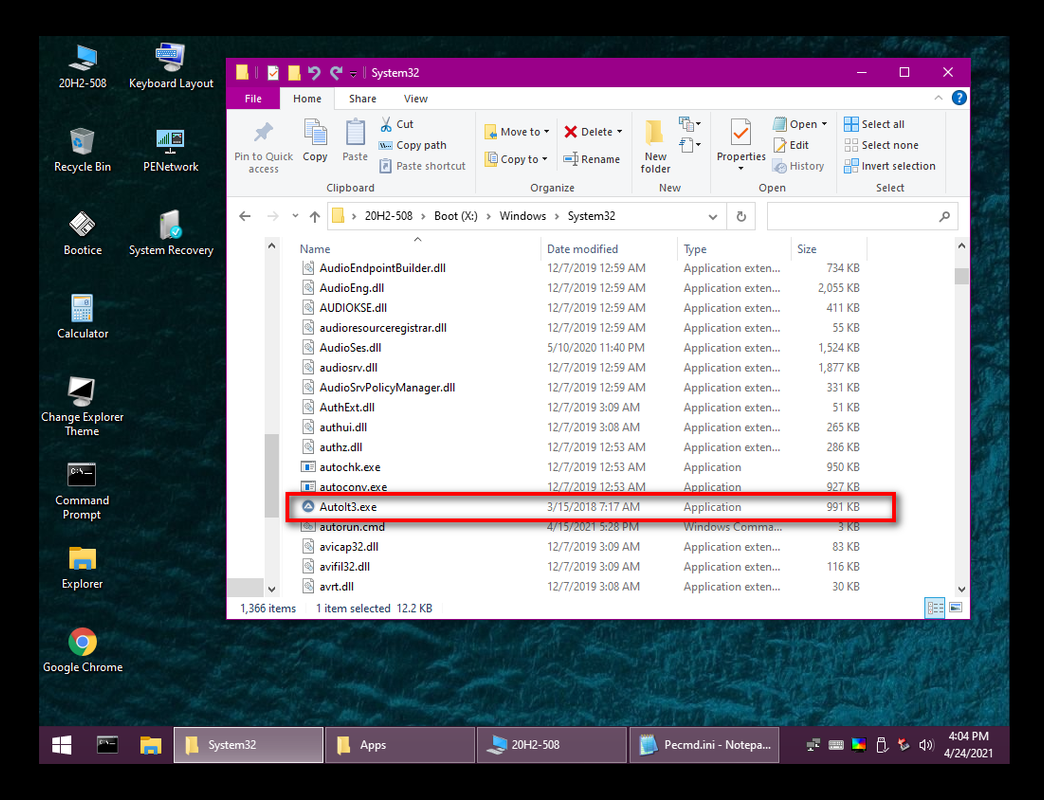The width and height of the screenshot is (1044, 800).
Task: Switch to the Home ribbon tab
Action: pos(307,99)
